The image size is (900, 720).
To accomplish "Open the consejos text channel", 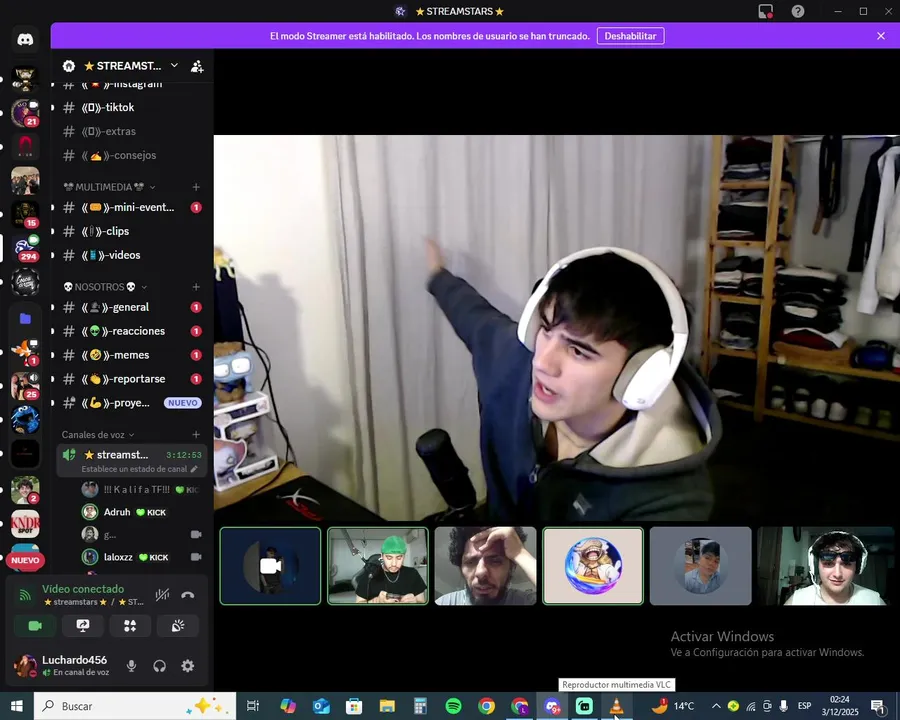I will (131, 156).
